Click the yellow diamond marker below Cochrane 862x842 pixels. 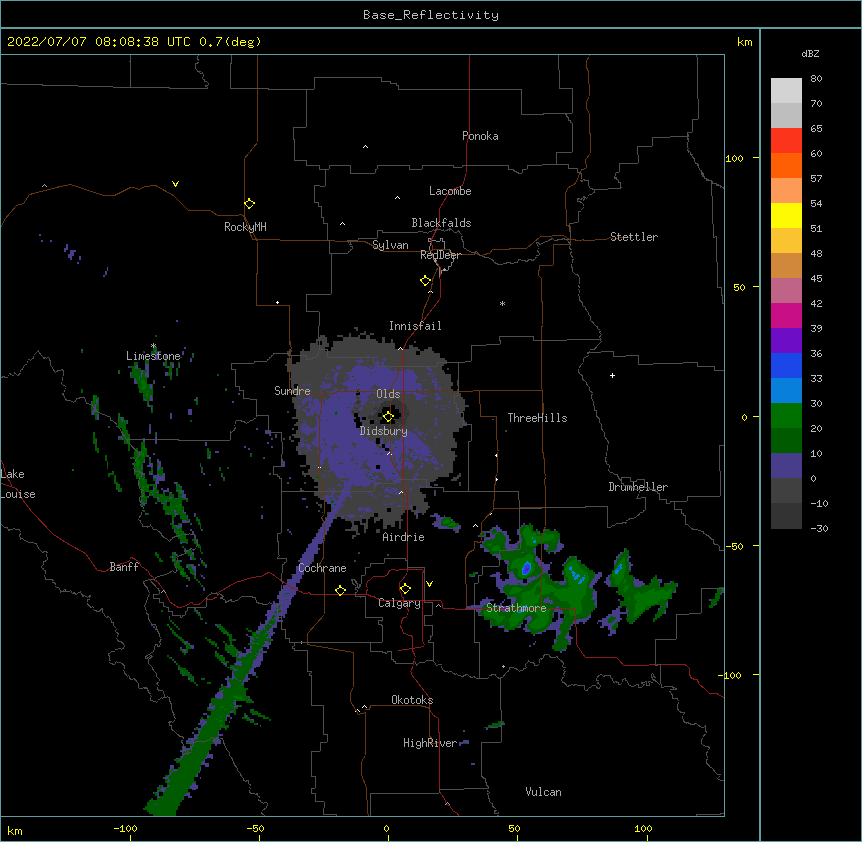tap(340, 590)
